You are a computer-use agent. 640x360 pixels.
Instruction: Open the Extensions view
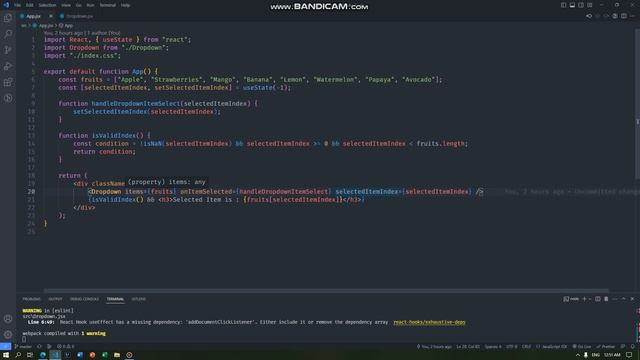coord(8,82)
